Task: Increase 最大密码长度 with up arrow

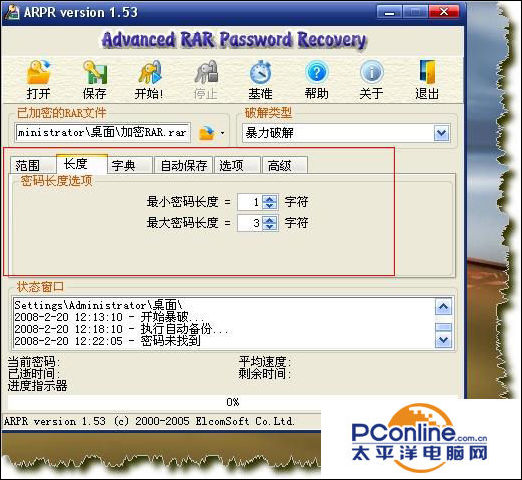Action: coord(270,219)
